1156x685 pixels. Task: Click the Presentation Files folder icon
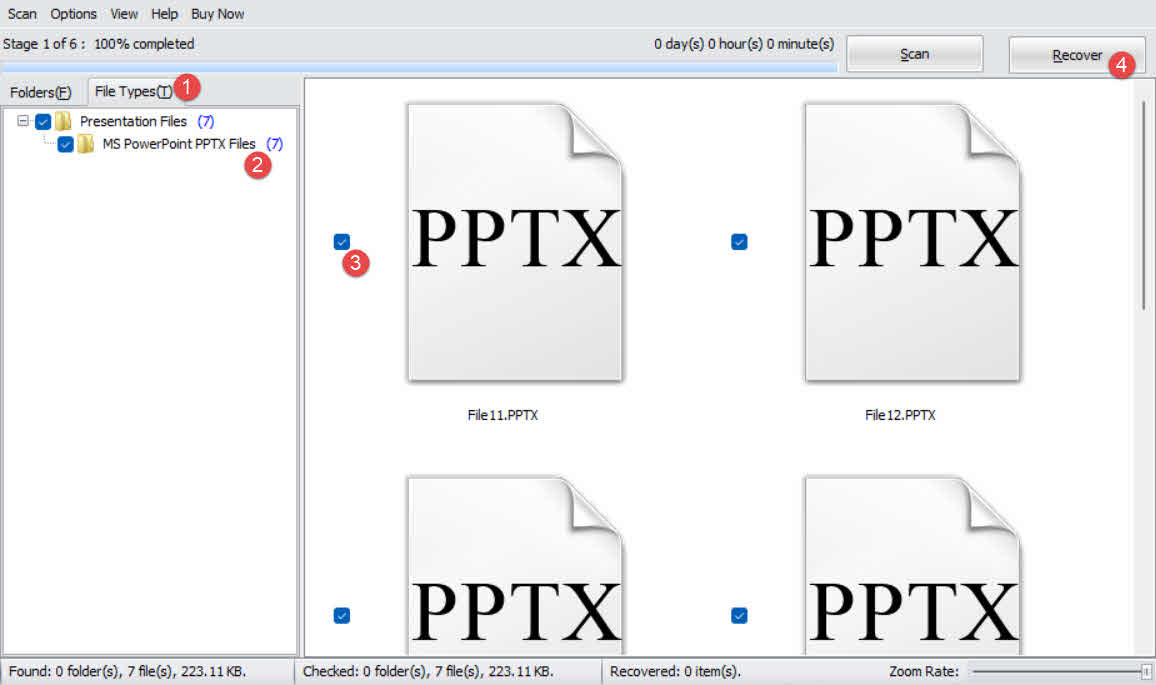63,121
